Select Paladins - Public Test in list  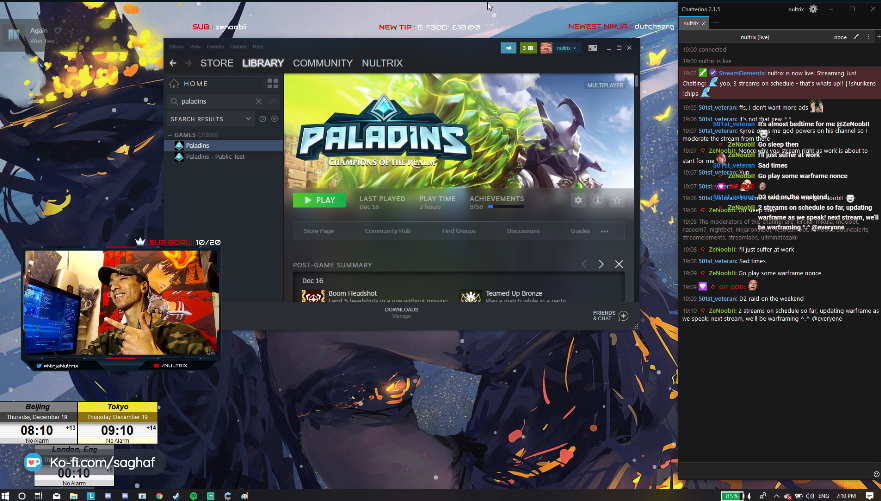[224, 157]
